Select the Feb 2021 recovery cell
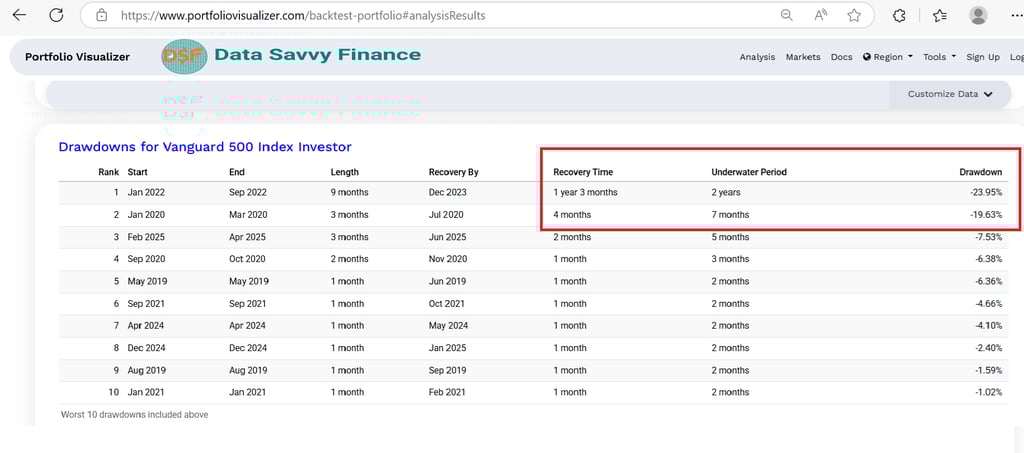Viewport: 1024px width, 453px height. click(447, 392)
